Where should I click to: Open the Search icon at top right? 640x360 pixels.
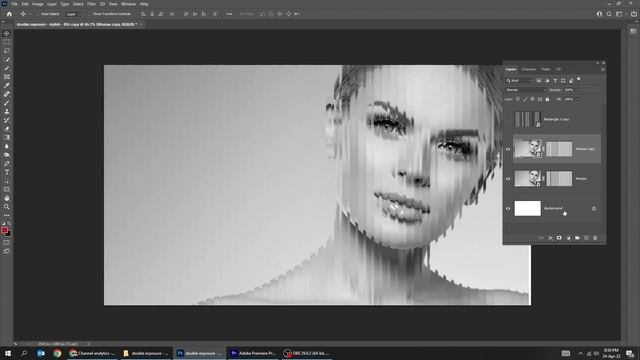click(x=609, y=14)
